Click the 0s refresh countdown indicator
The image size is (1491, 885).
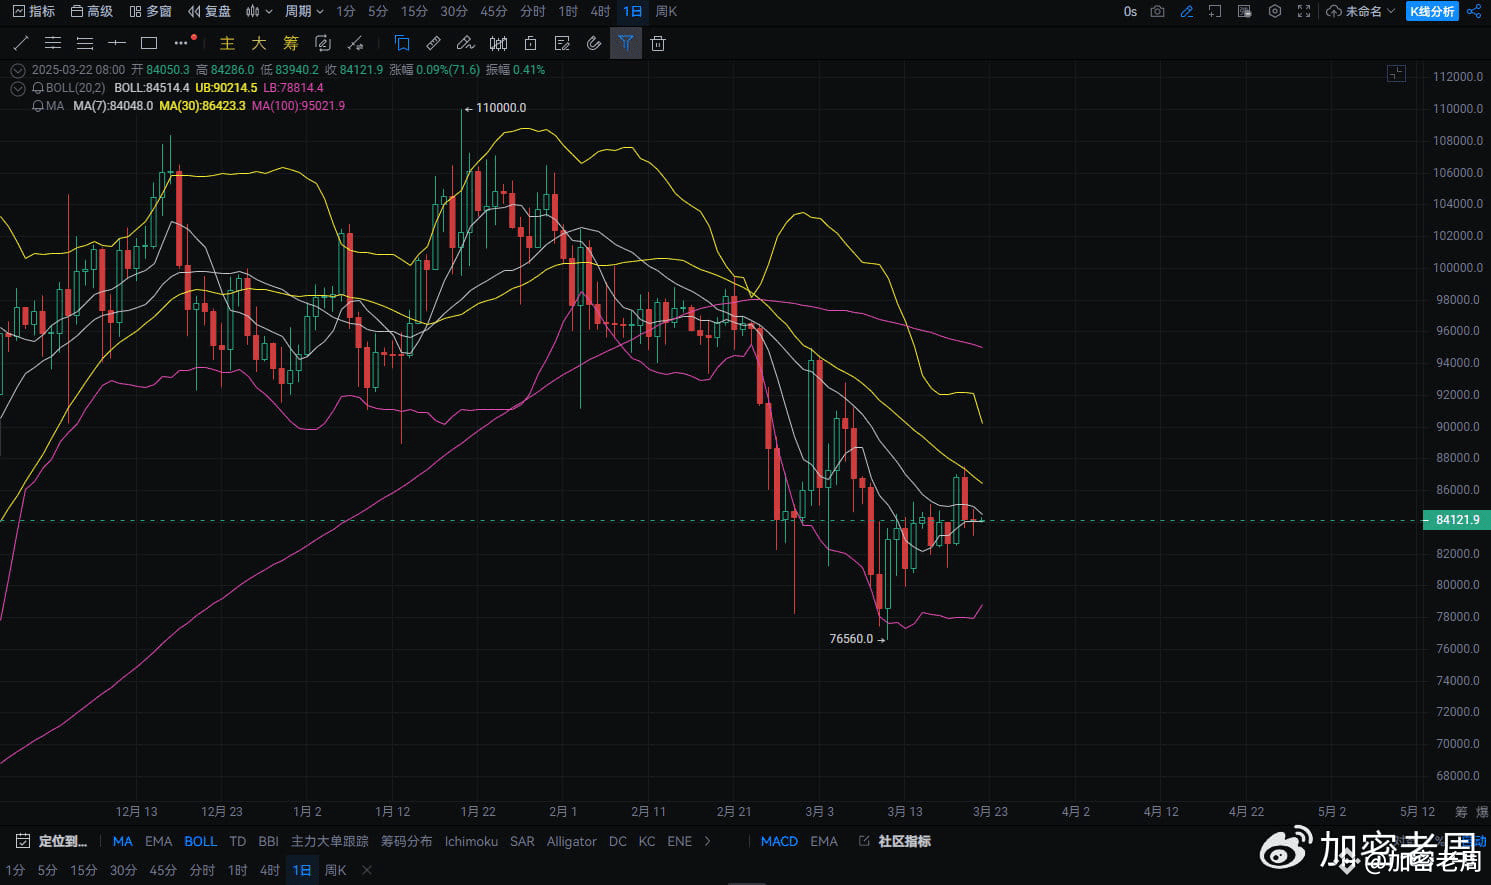pyautogui.click(x=1130, y=11)
